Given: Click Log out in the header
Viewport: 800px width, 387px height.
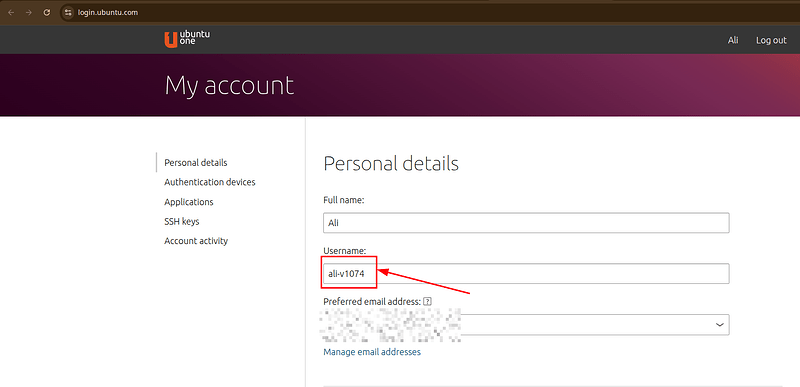Looking at the screenshot, I should click(771, 40).
